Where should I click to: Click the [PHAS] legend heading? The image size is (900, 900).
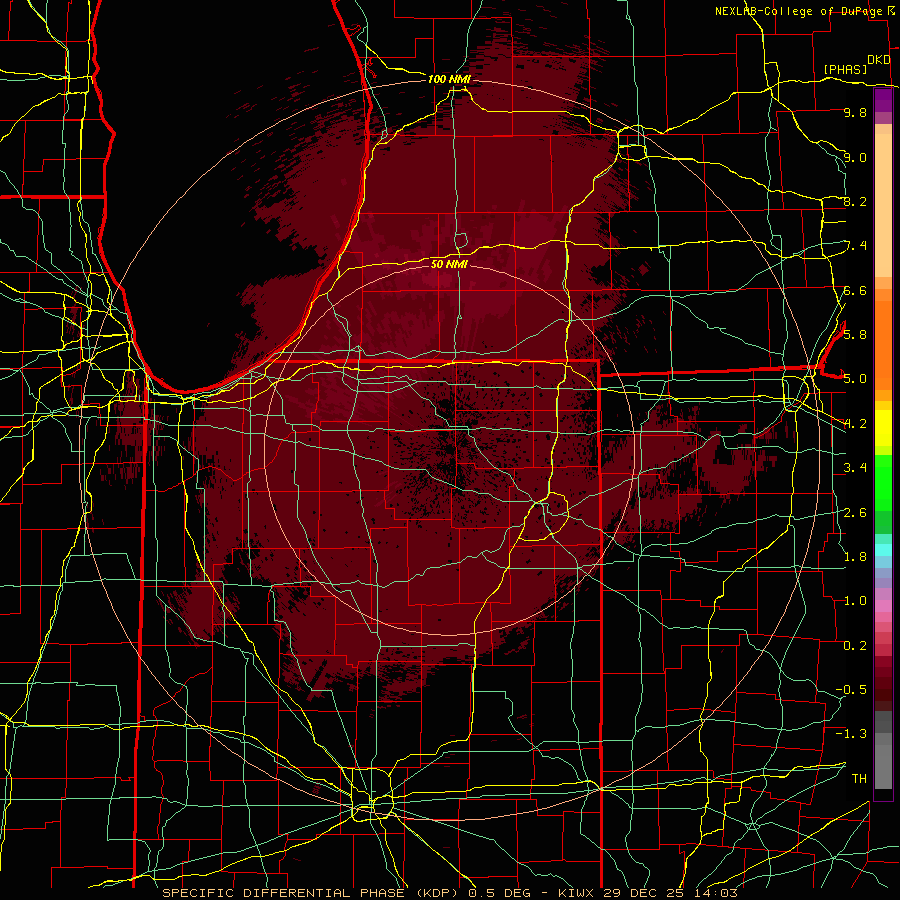point(845,69)
